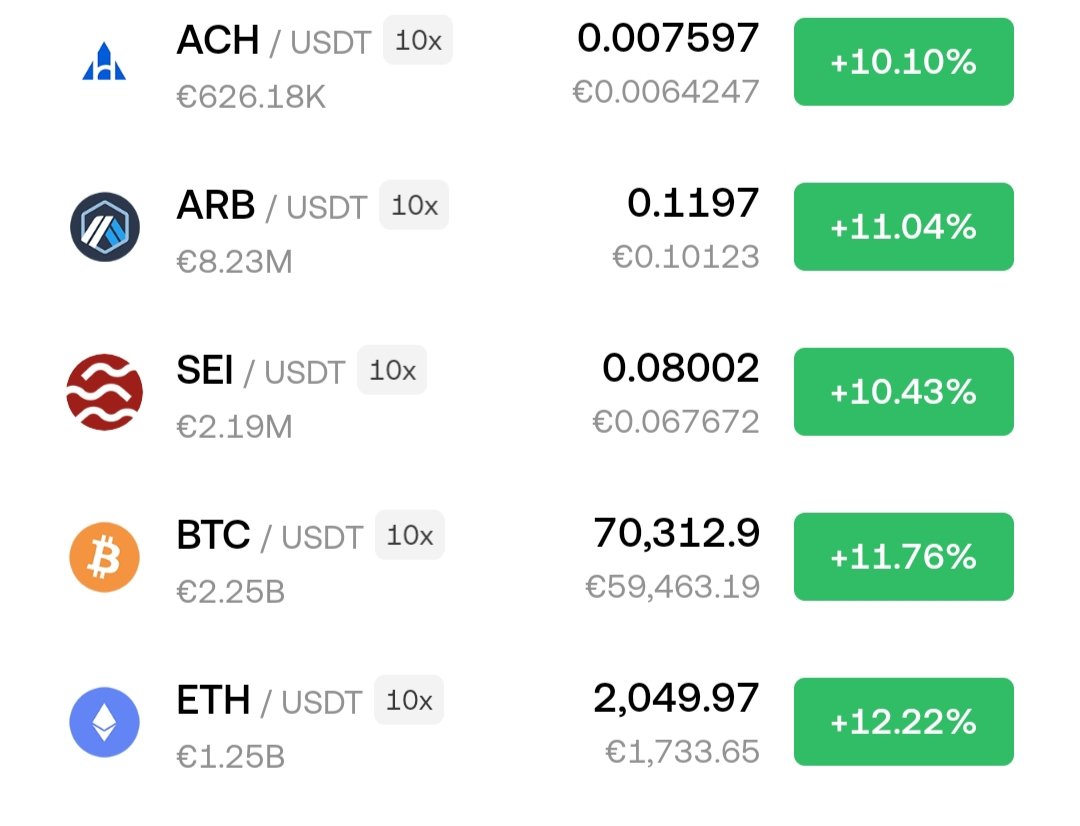The image size is (1080, 826).
Task: Tap the Arbitrum ARB coin icon
Action: coord(104,227)
